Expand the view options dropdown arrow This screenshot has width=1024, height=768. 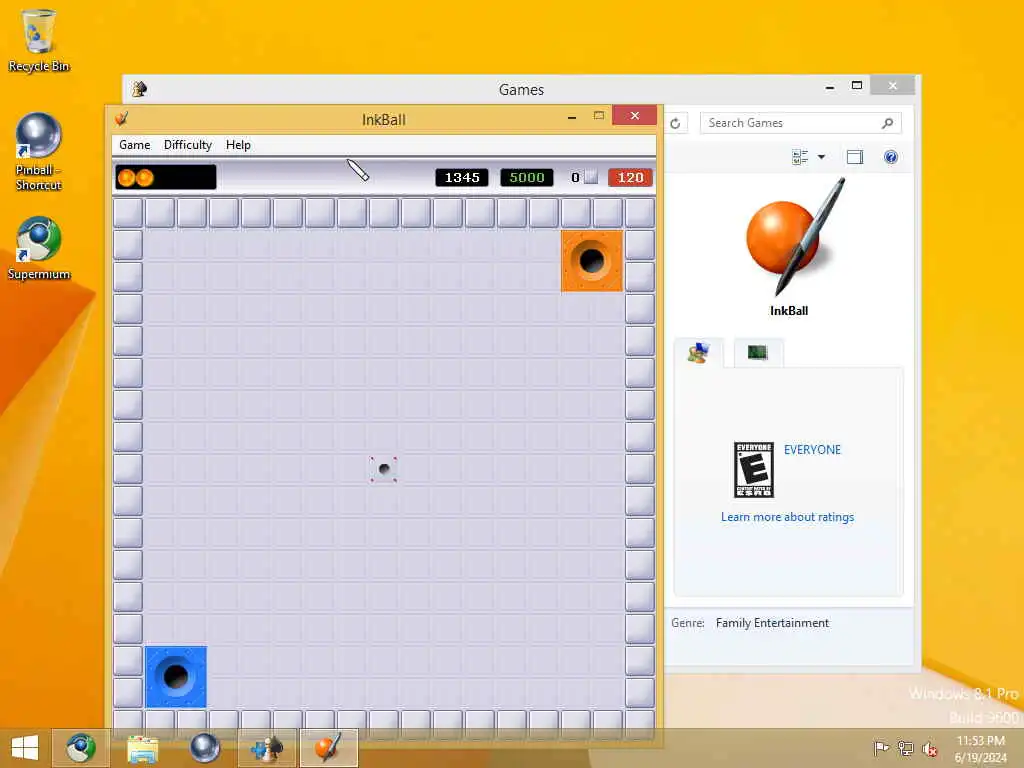pos(822,157)
